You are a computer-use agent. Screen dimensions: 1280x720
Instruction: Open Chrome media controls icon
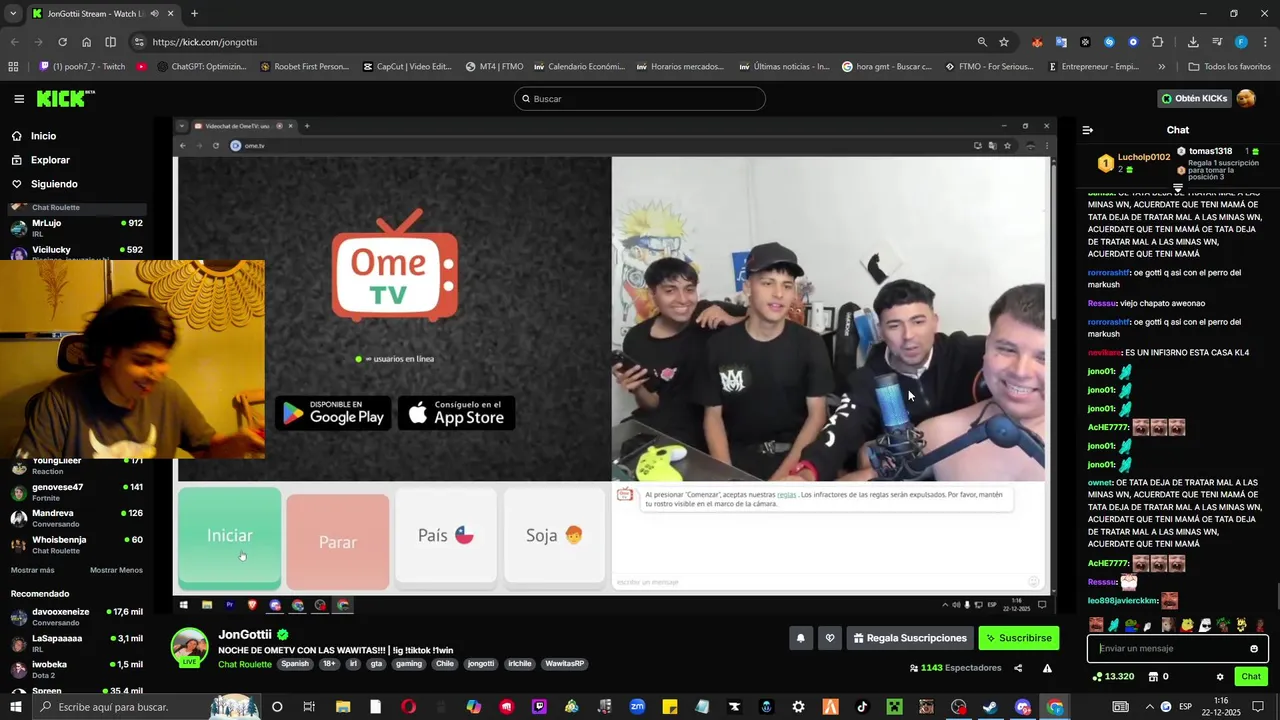coord(1217,42)
